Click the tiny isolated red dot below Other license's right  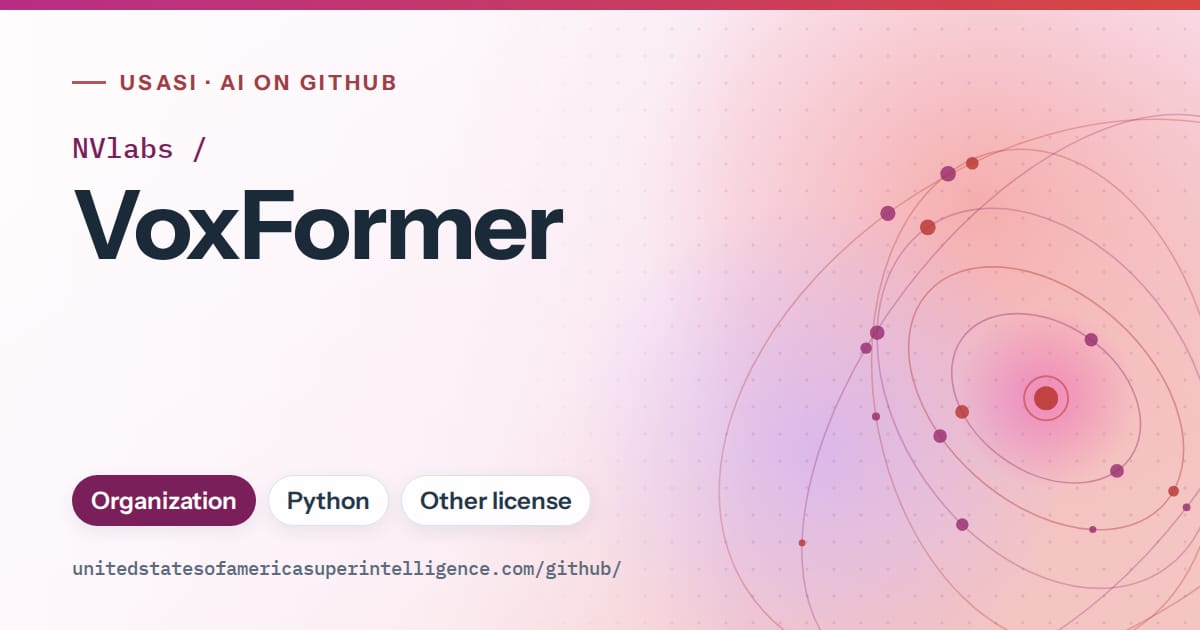point(802,543)
